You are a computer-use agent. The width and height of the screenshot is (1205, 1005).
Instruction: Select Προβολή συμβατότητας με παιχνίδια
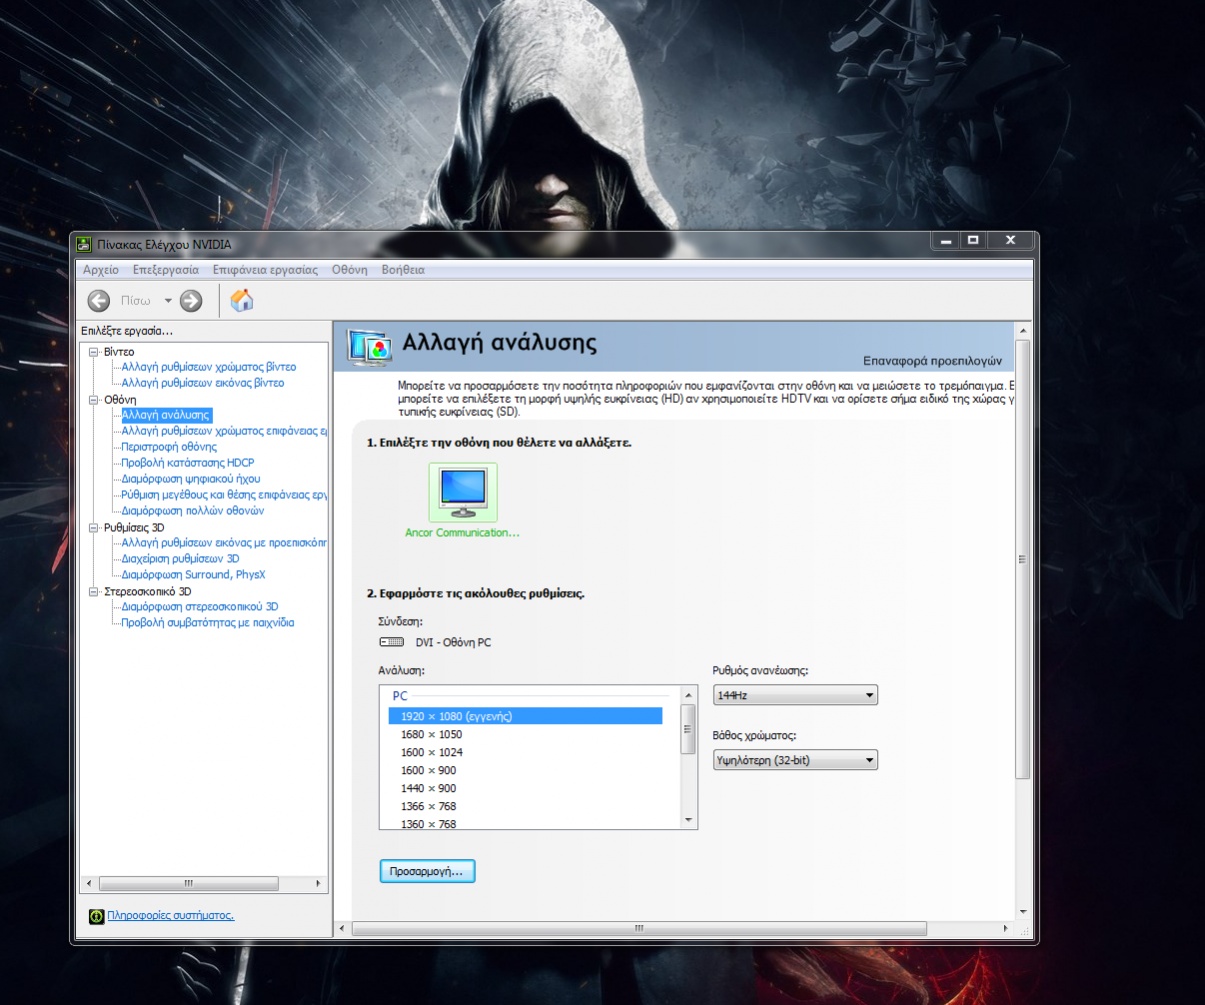(208, 623)
